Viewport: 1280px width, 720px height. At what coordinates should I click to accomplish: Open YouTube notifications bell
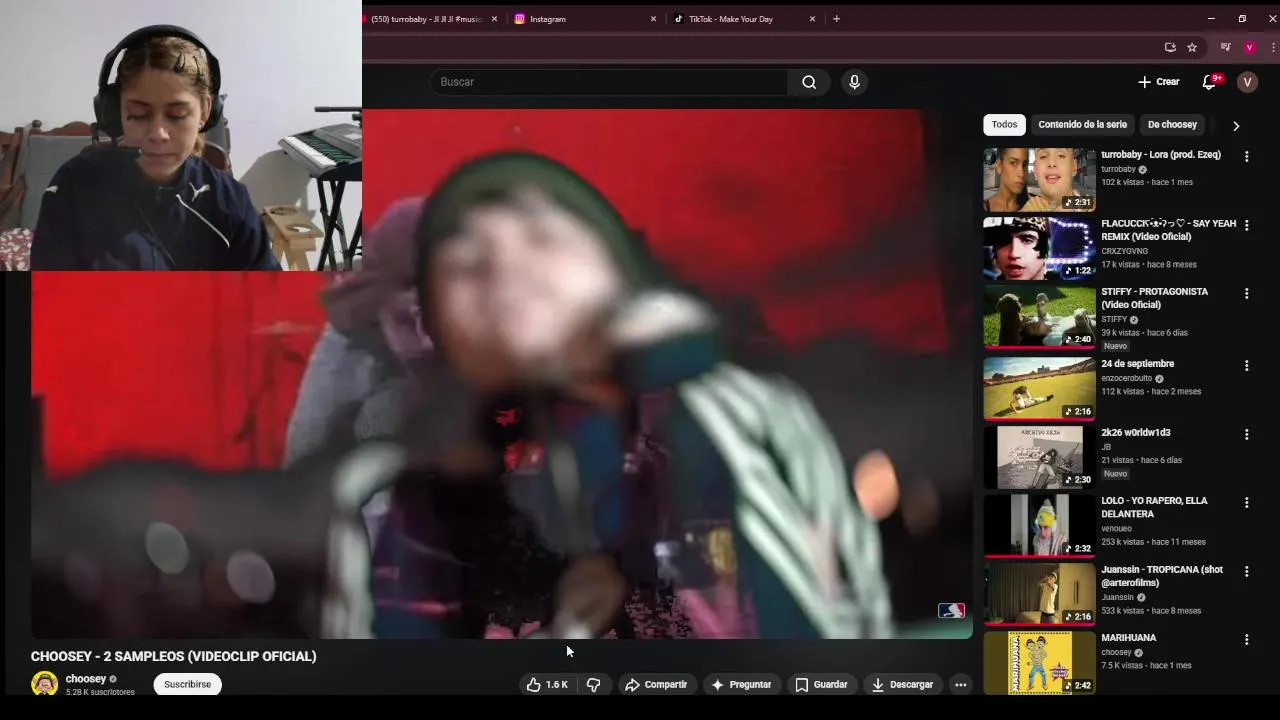(x=1209, y=82)
